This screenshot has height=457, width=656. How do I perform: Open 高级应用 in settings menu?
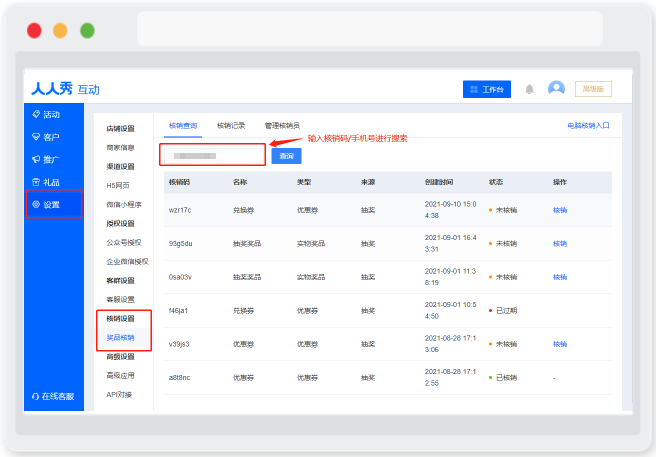click(x=120, y=375)
